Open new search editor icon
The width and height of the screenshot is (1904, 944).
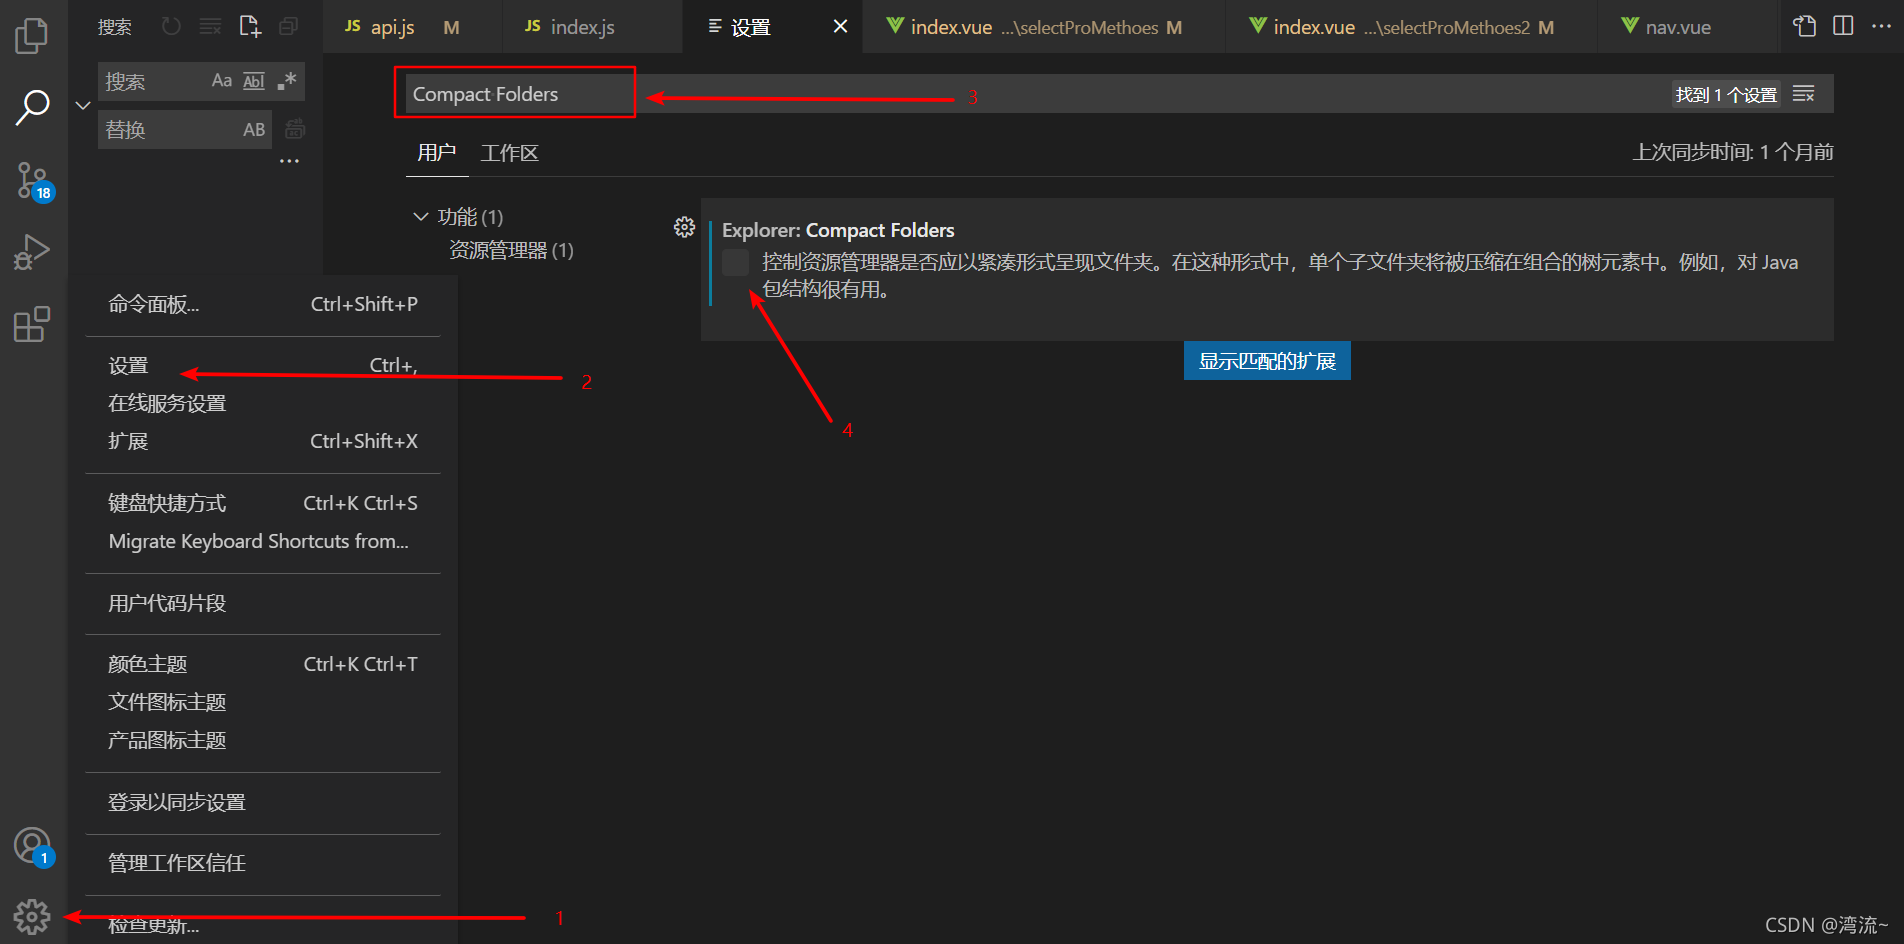coord(250,26)
